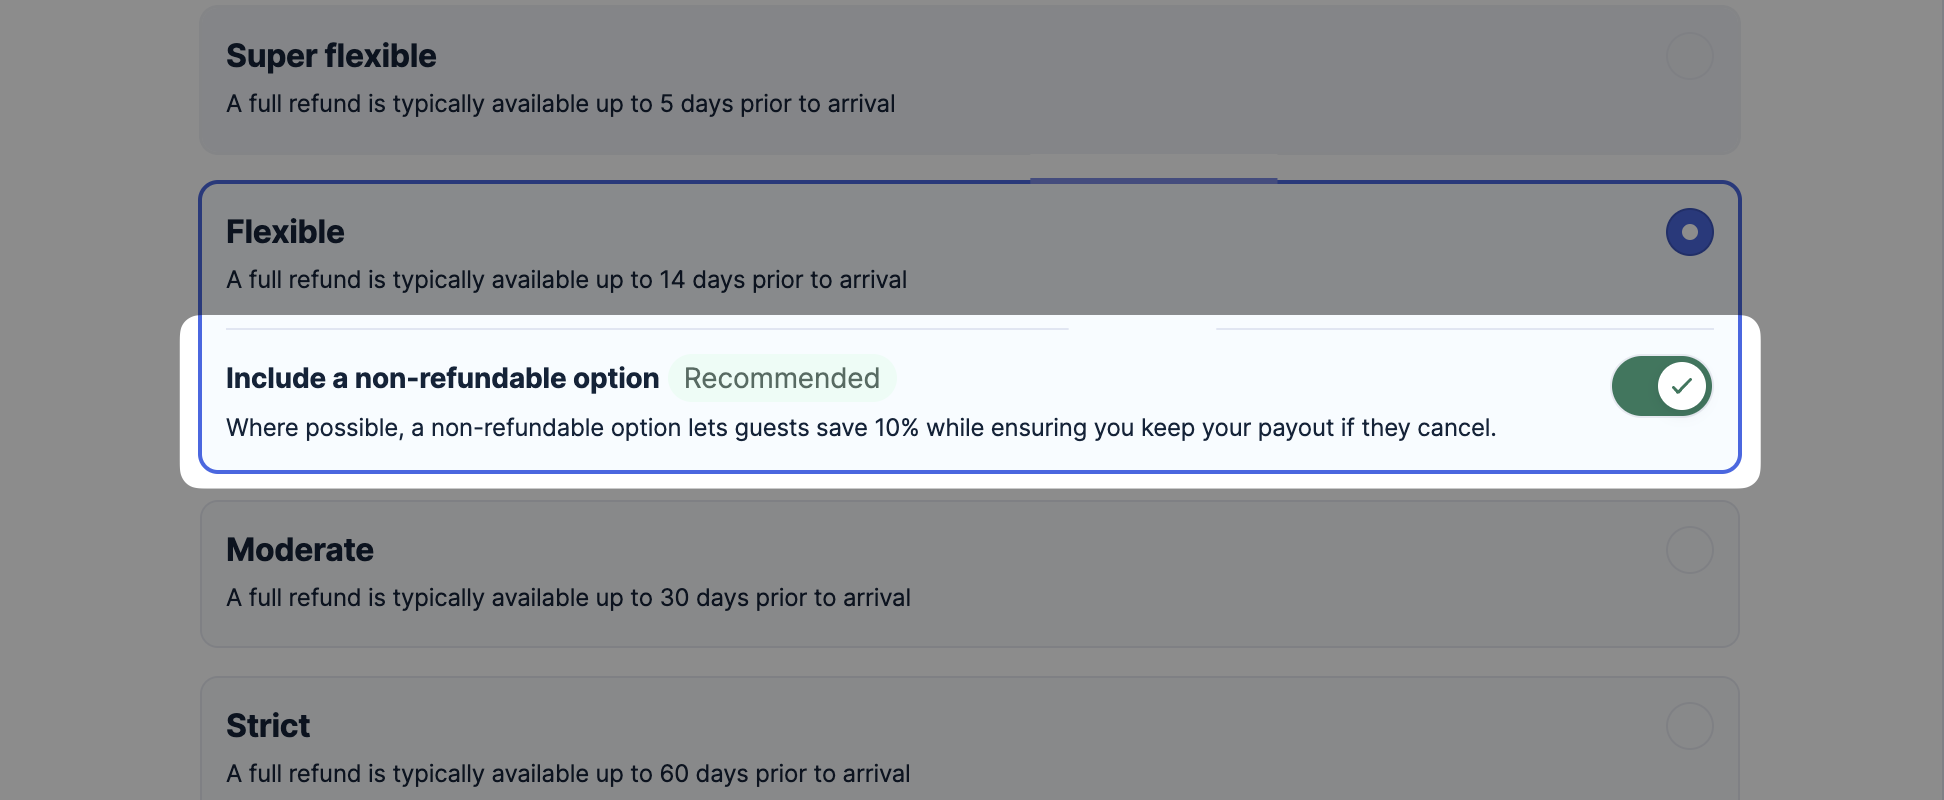Click the 60 days refund description
Image resolution: width=1944 pixels, height=800 pixels.
click(x=568, y=774)
